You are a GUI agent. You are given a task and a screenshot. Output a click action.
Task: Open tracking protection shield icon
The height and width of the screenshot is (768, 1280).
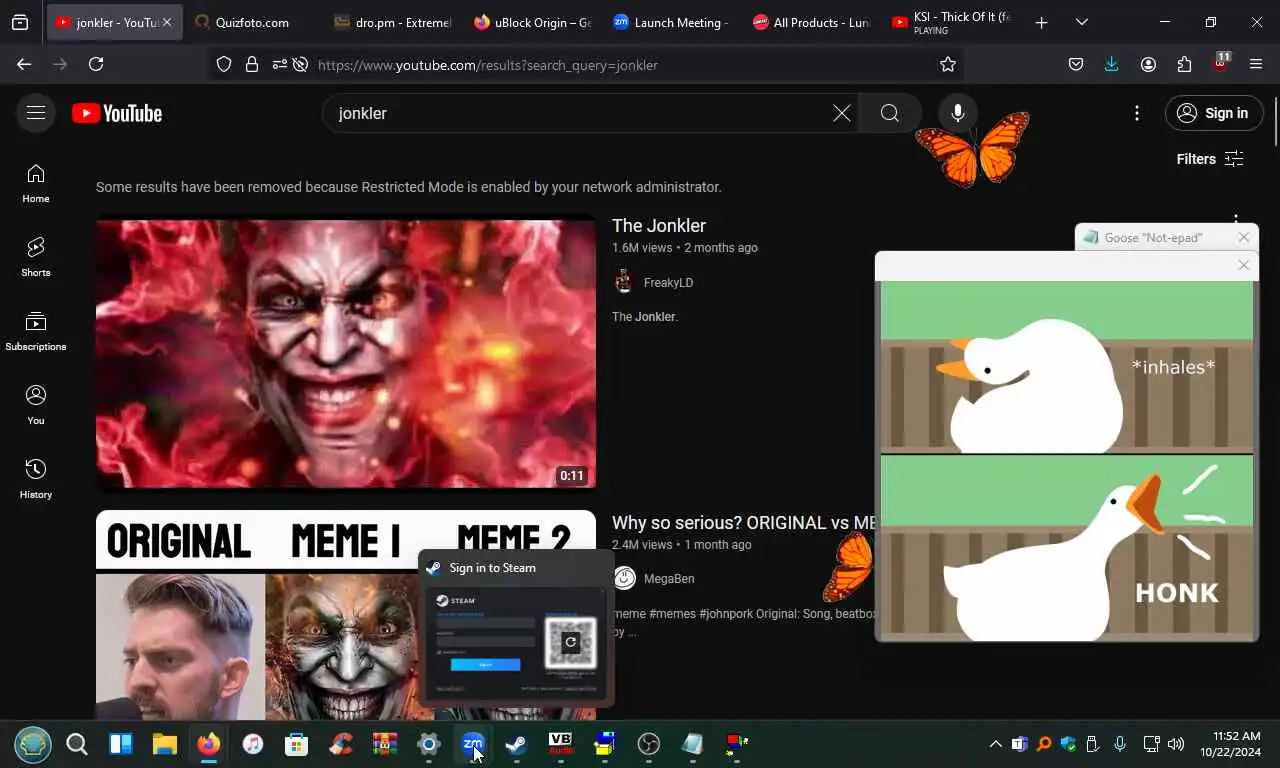pos(224,64)
